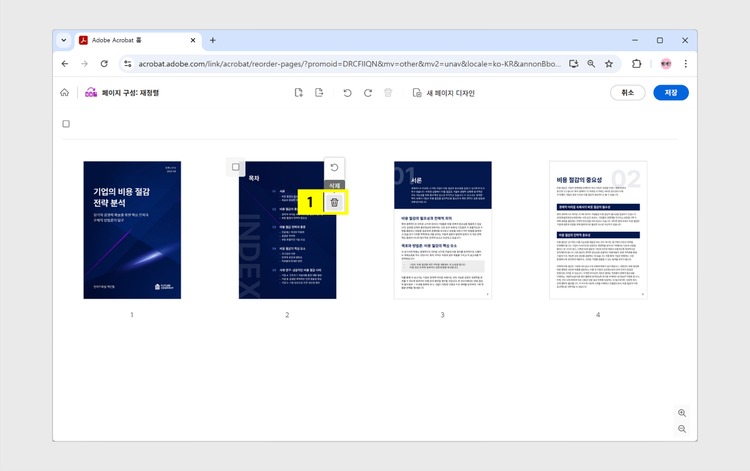Open the Chrome three-dot menu
750x471 pixels.
pos(685,64)
